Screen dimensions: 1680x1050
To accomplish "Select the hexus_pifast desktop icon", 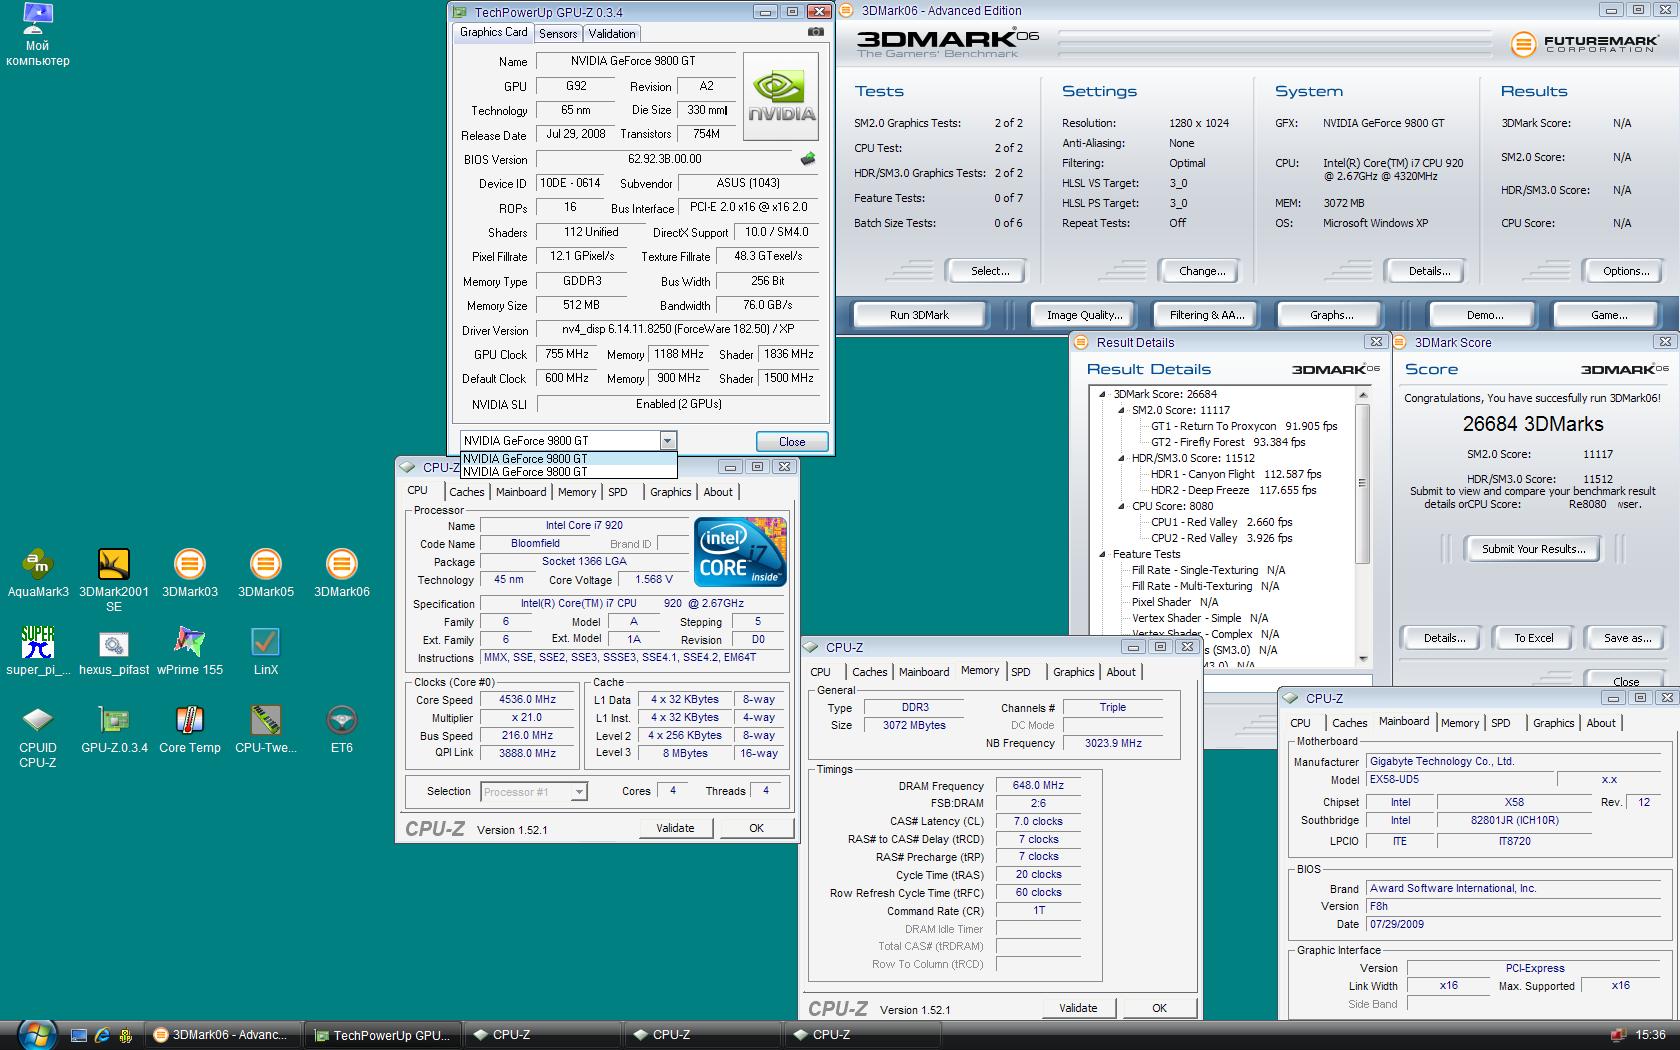I will click(x=114, y=651).
